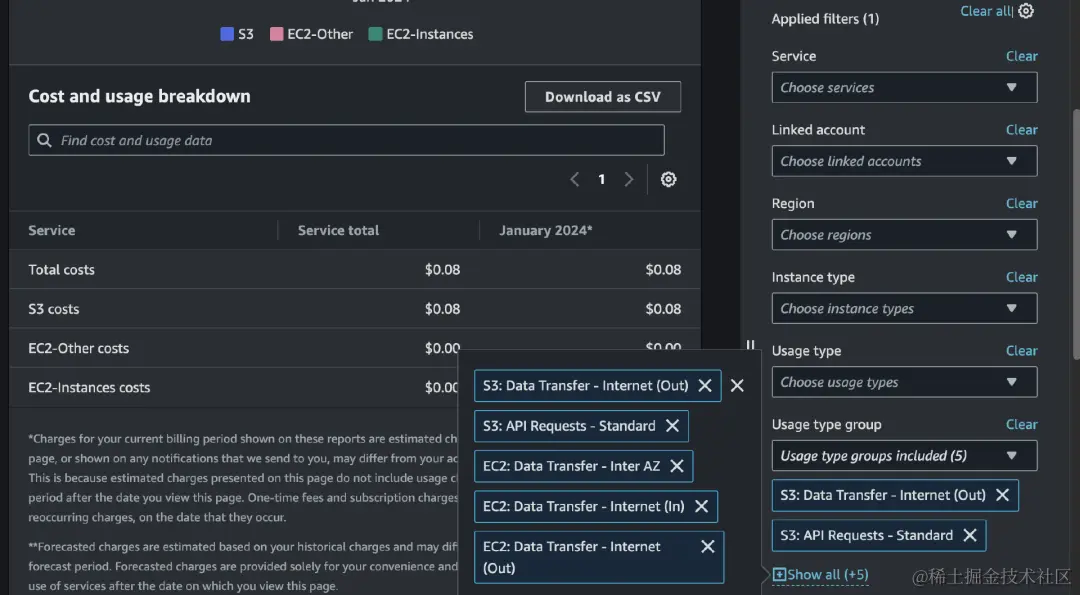
Task: Clear the Linked account filter
Action: 1021,130
